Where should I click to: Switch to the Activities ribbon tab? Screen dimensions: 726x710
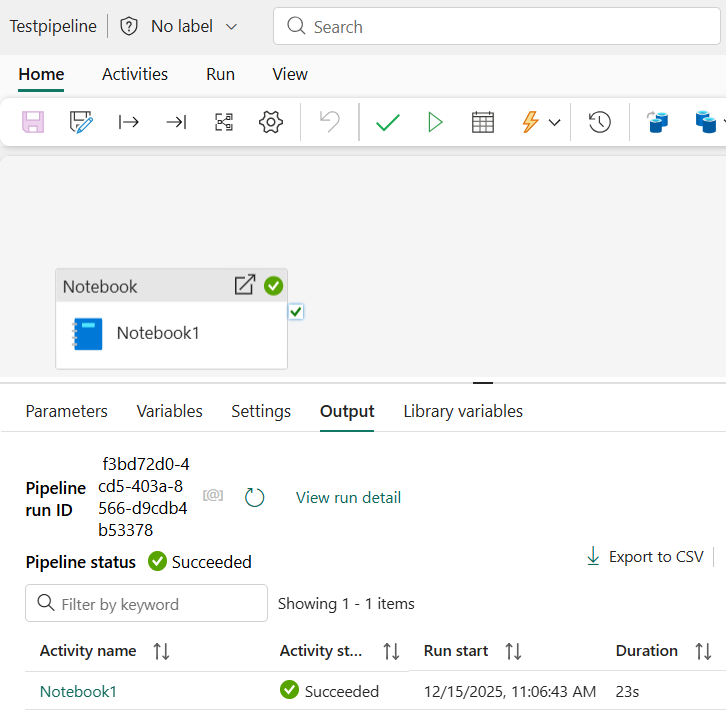(135, 74)
